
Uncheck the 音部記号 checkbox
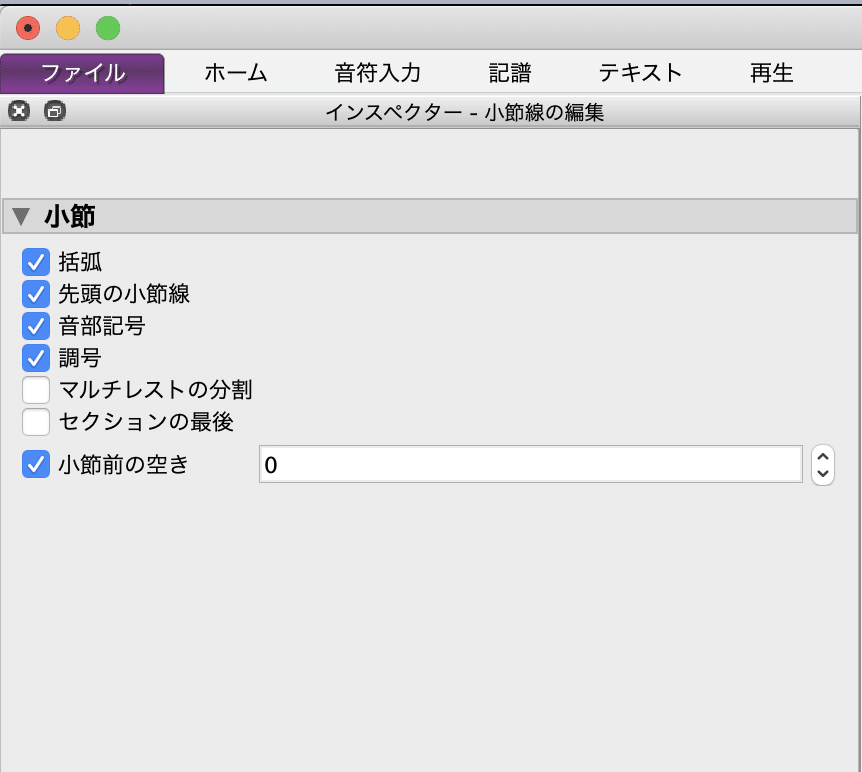coord(36,326)
